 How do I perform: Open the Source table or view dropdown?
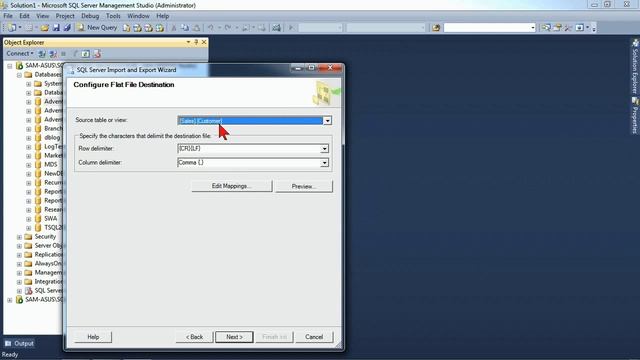[x=327, y=121]
